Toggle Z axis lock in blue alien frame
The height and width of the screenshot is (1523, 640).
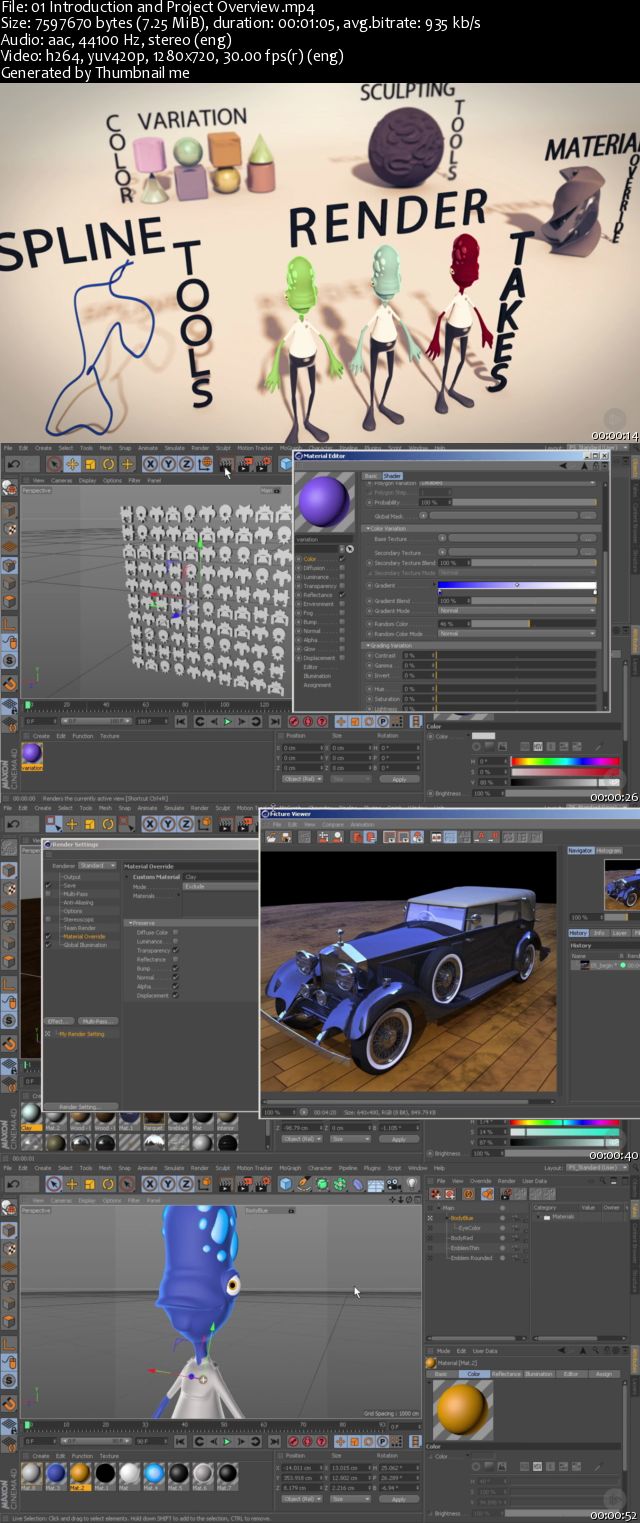click(x=186, y=1184)
